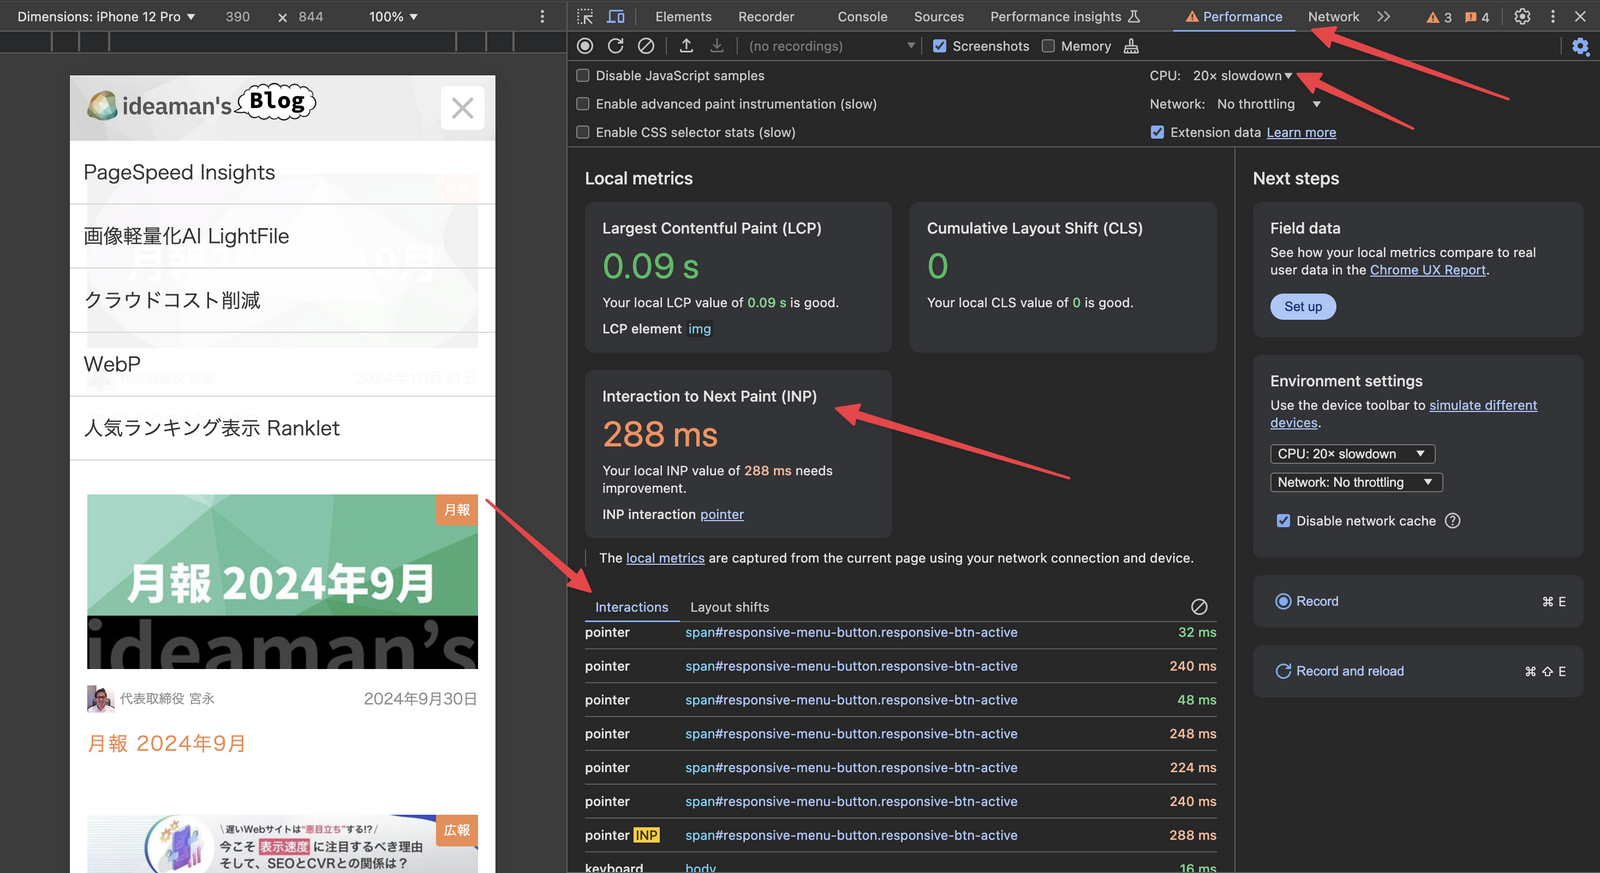
Task: Switch to the Recorder tab
Action: click(766, 17)
